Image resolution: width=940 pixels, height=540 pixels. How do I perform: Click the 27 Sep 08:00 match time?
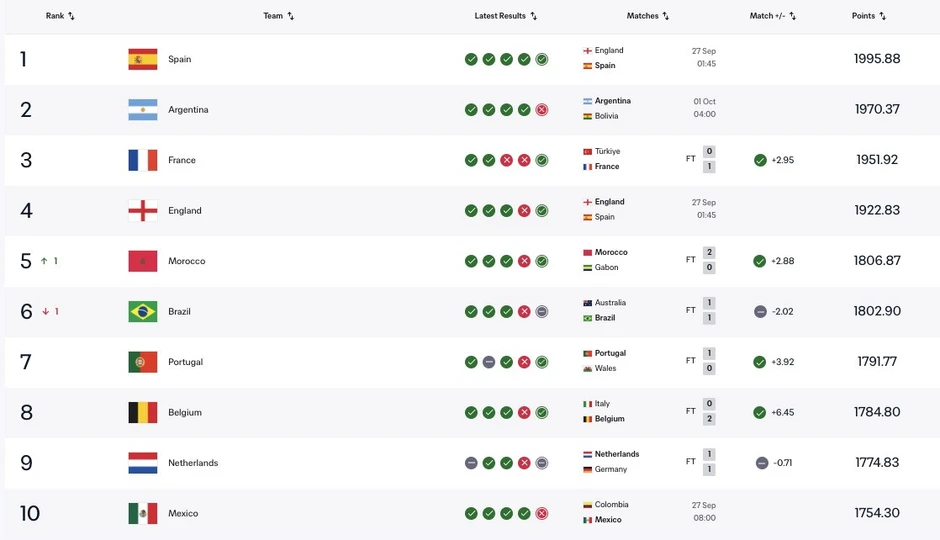[x=704, y=512]
